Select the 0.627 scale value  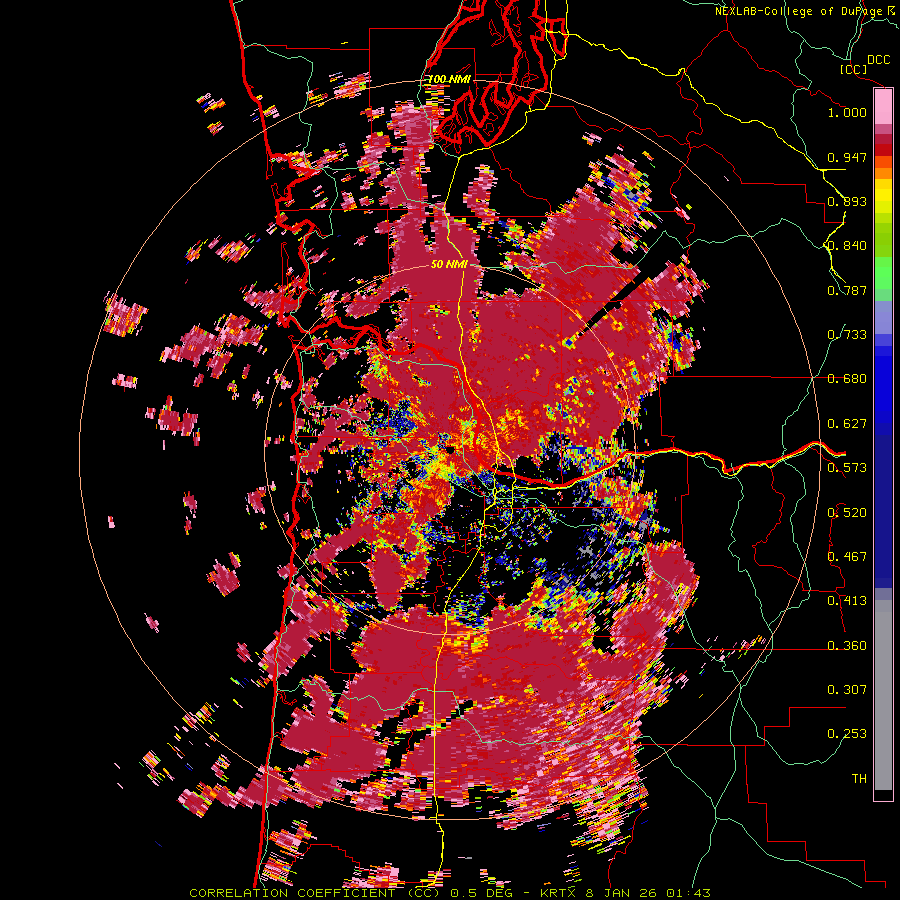tap(847, 424)
